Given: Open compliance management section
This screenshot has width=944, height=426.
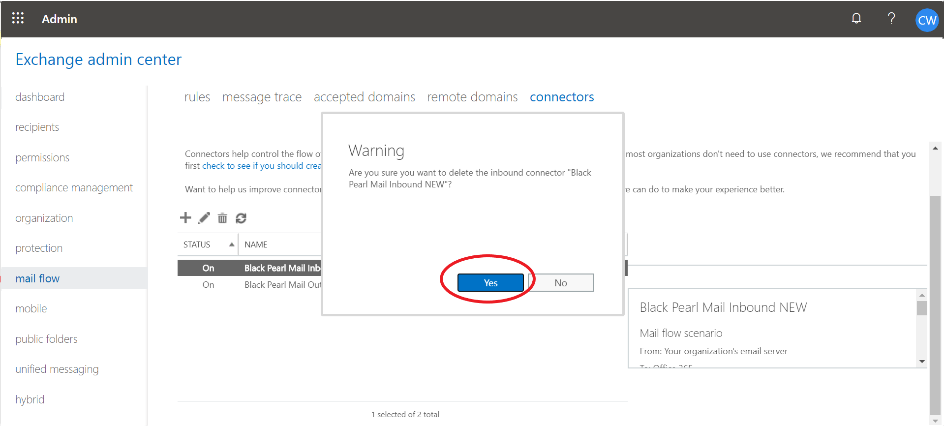Looking at the screenshot, I should pyautogui.click(x=74, y=188).
